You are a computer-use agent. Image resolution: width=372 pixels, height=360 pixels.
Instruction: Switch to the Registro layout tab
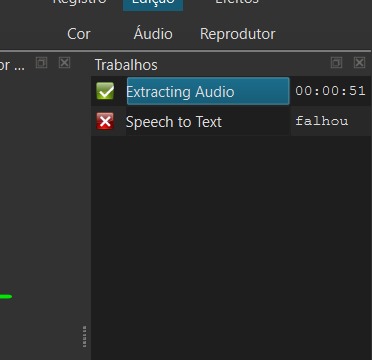(x=79, y=3)
